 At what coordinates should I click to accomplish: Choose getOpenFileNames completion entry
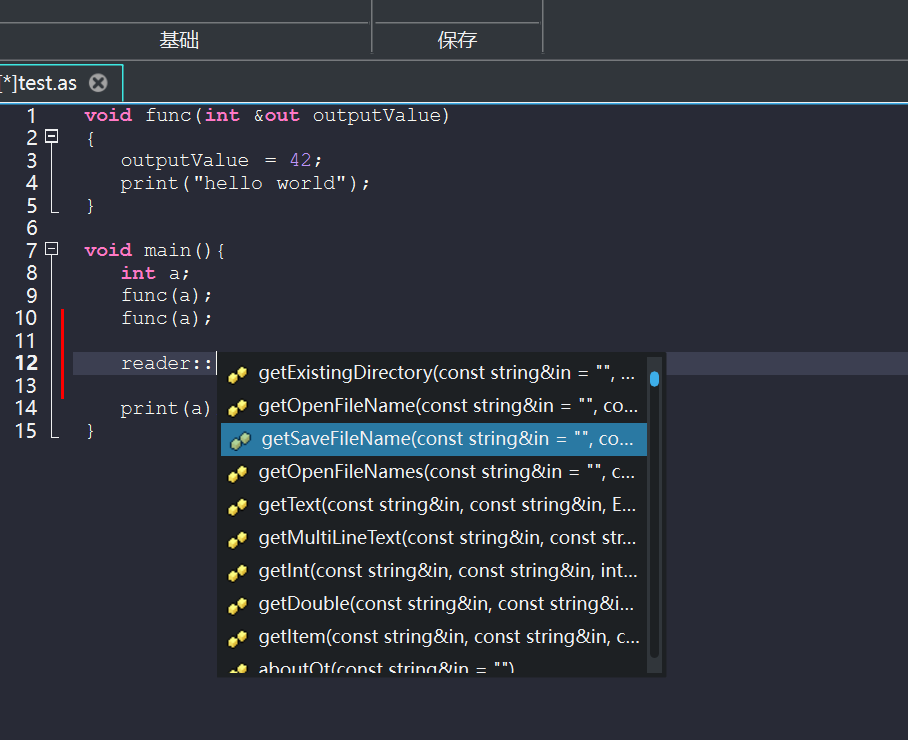434,472
